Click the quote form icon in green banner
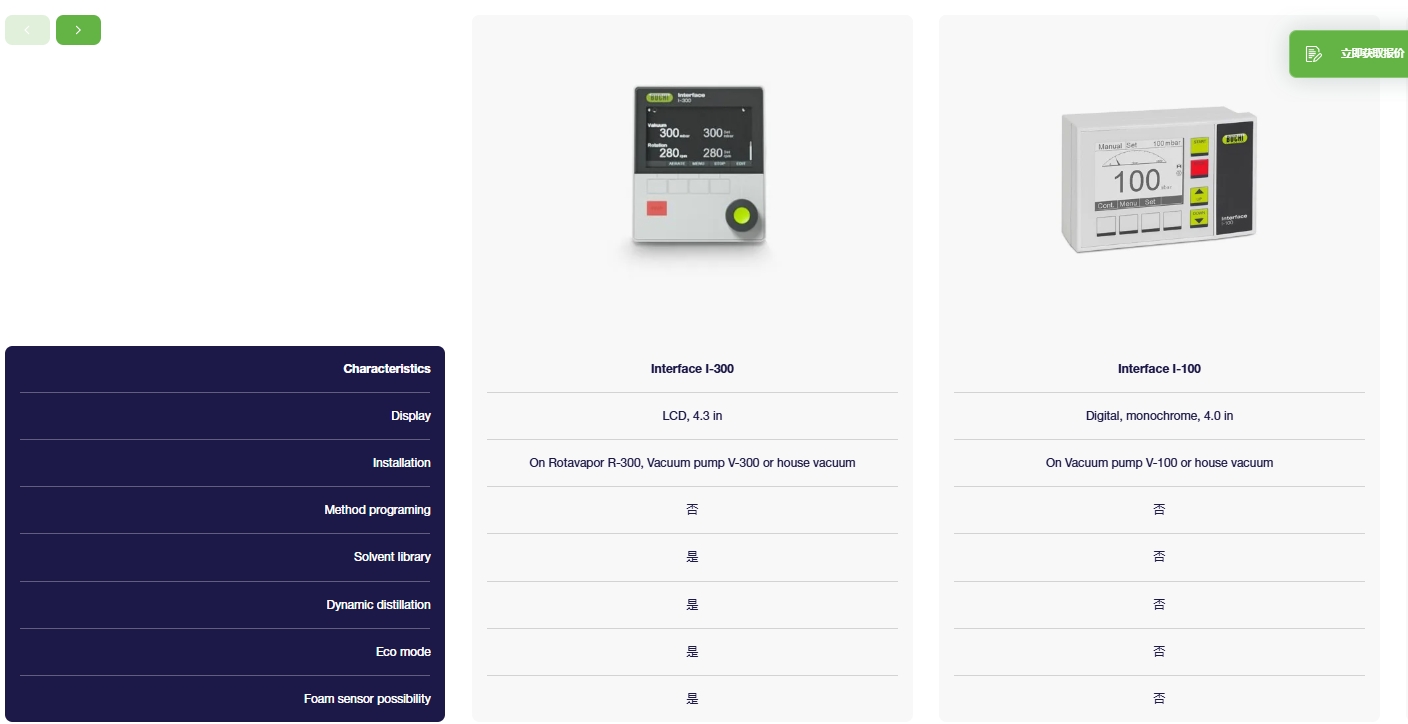 [1314, 54]
